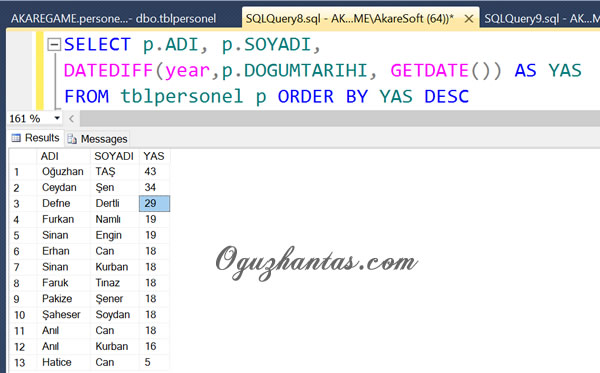Click the ADI column header
Image resolution: width=600 pixels, height=373 pixels.
(64, 156)
